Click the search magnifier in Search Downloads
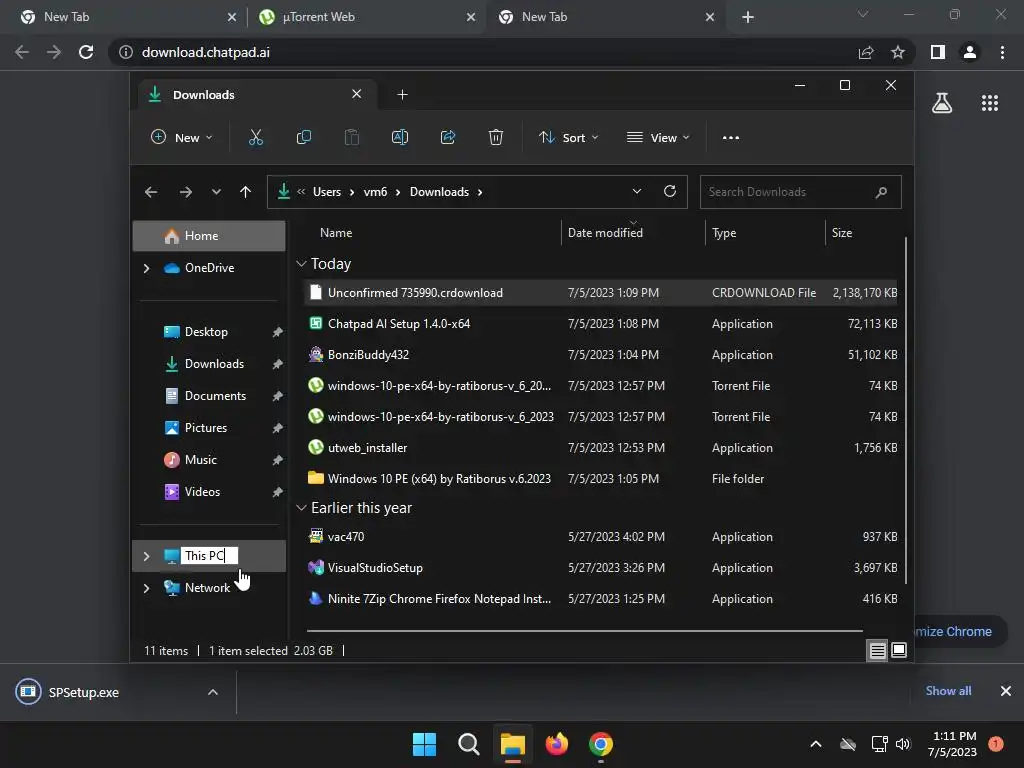Screen dimensions: 1024x768 (881, 192)
